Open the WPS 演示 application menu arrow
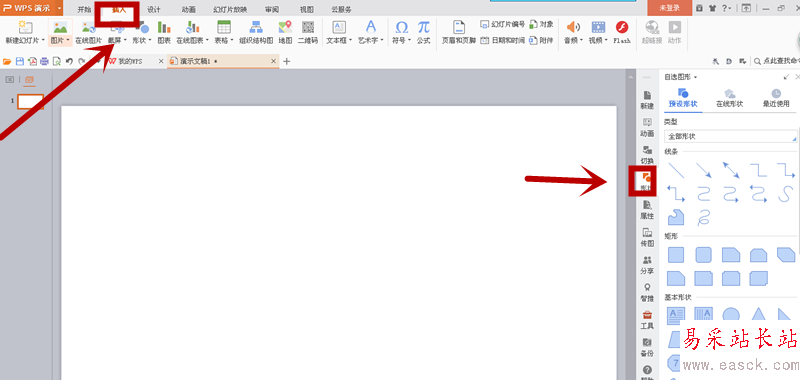Image resolution: width=800 pixels, height=380 pixels. [60, 8]
